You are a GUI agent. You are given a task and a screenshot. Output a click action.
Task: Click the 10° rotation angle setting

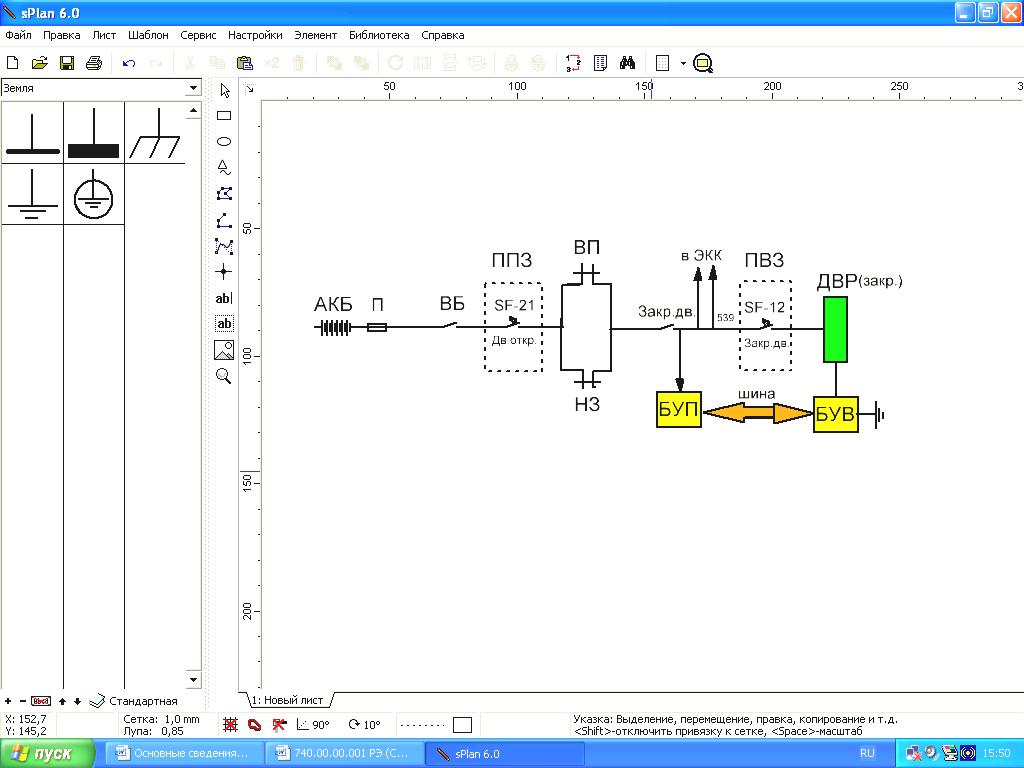pyautogui.click(x=364, y=724)
